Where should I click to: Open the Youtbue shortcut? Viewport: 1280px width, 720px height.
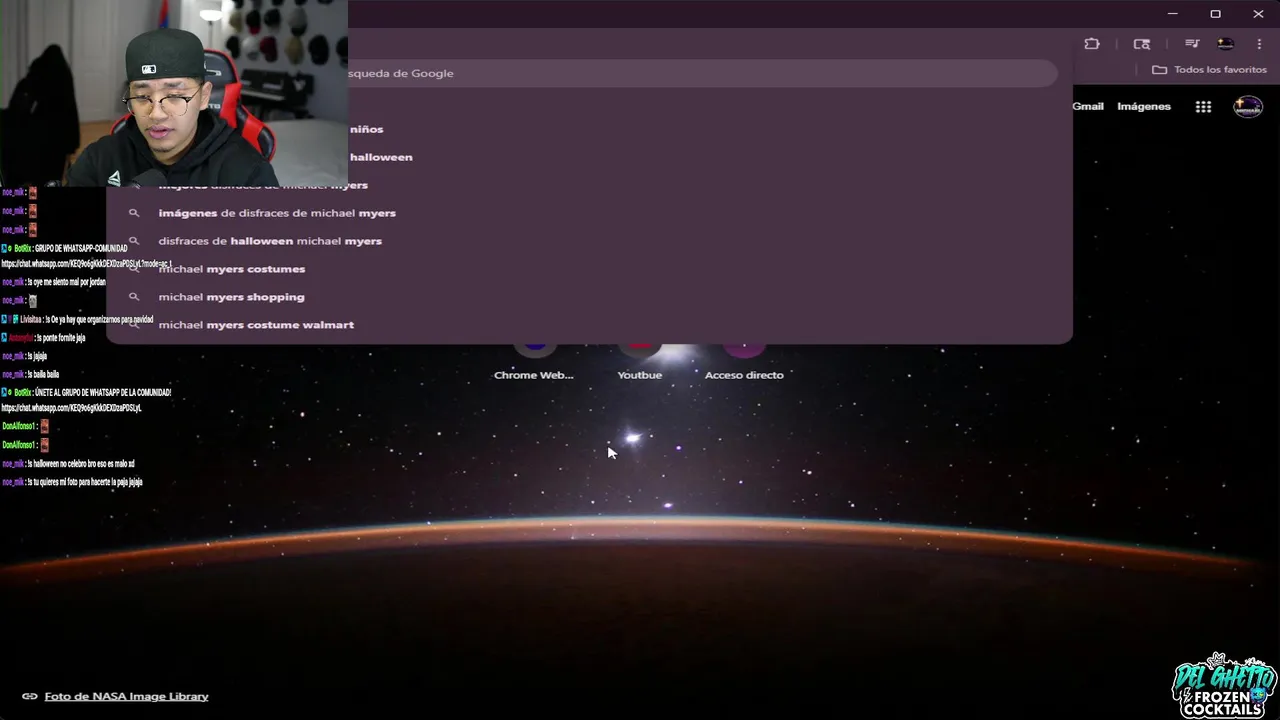[x=640, y=362]
